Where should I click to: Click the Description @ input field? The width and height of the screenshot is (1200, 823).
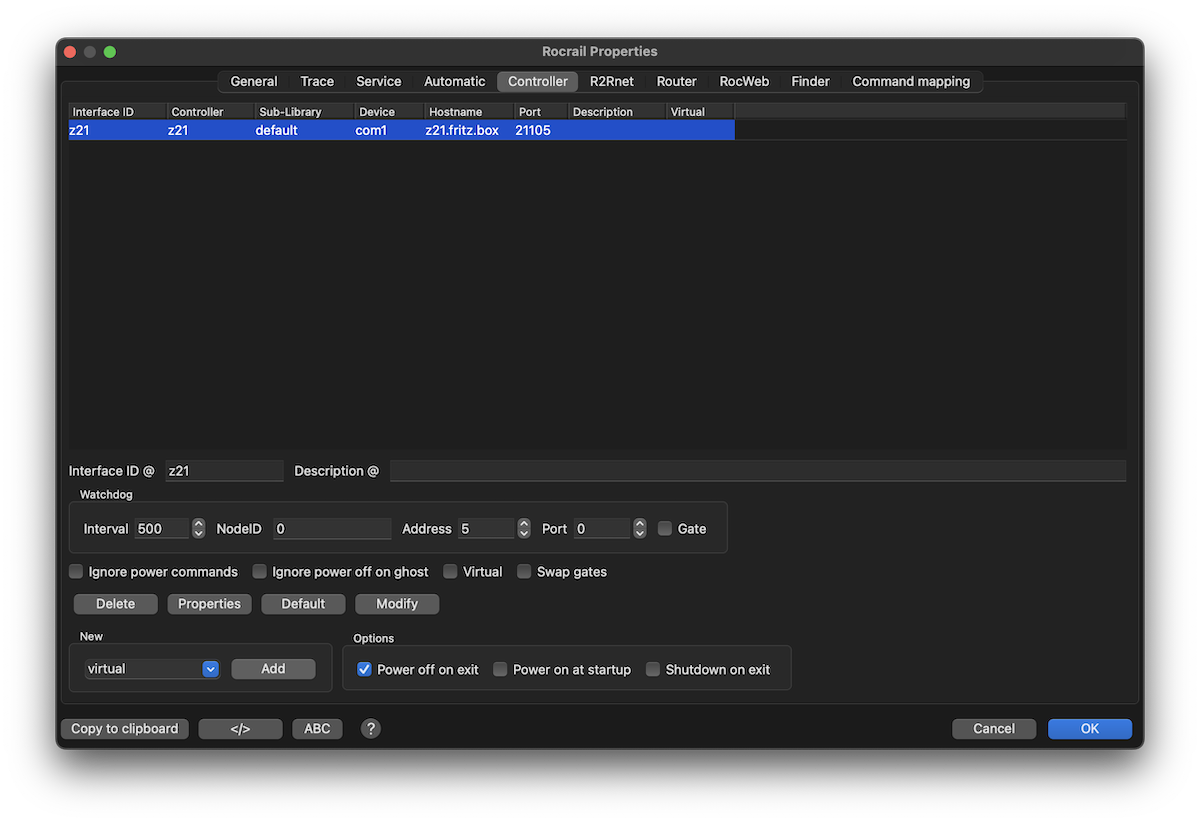(757, 471)
